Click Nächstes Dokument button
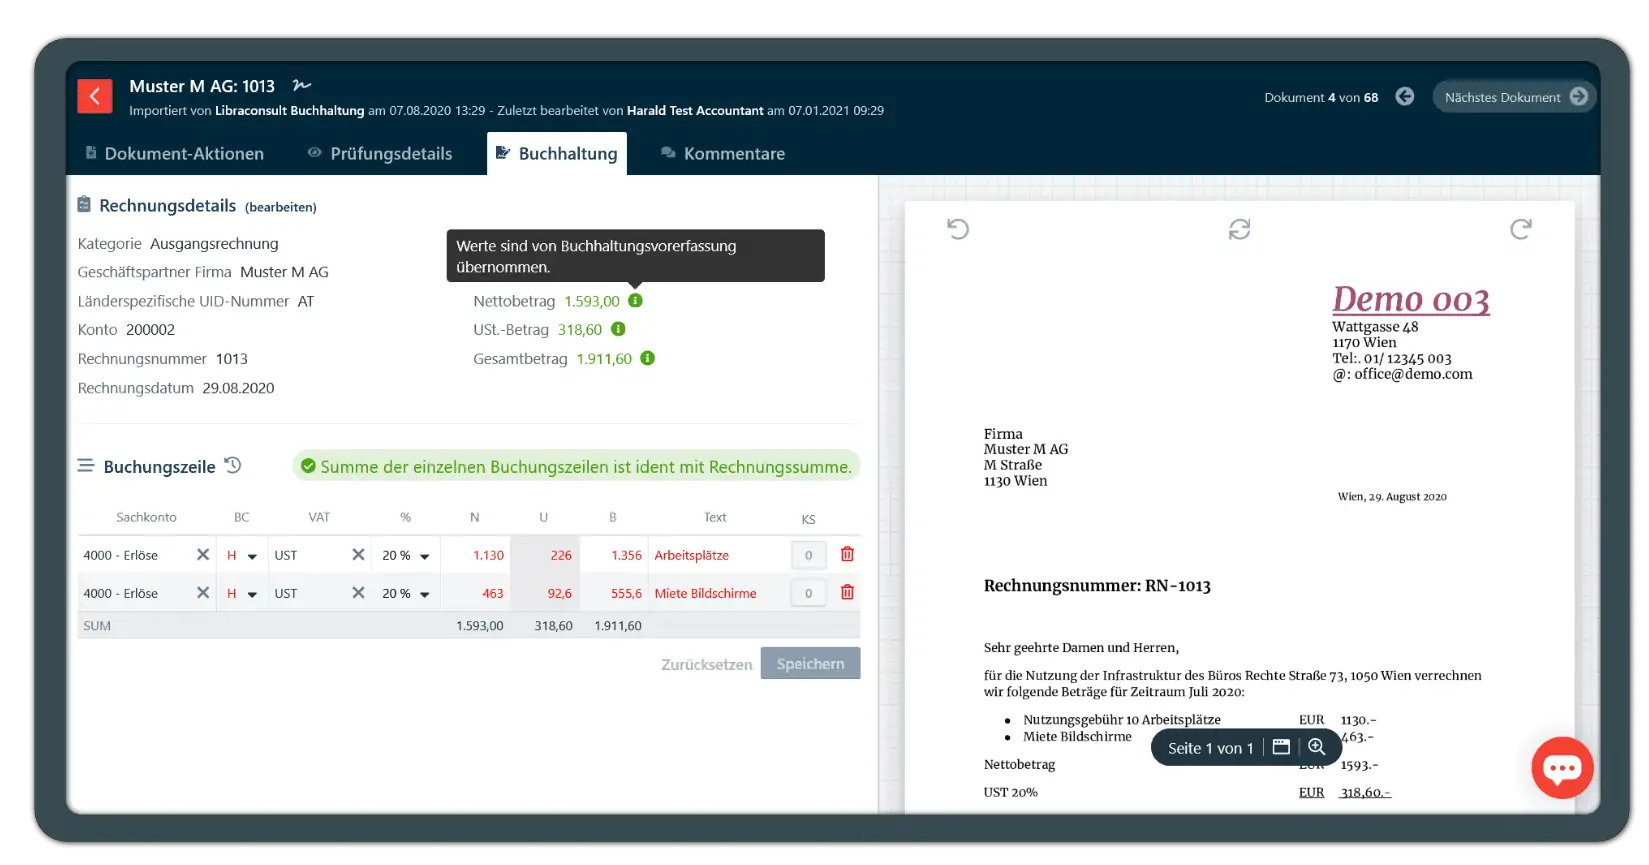This screenshot has height=865, width=1649. 1514,97
